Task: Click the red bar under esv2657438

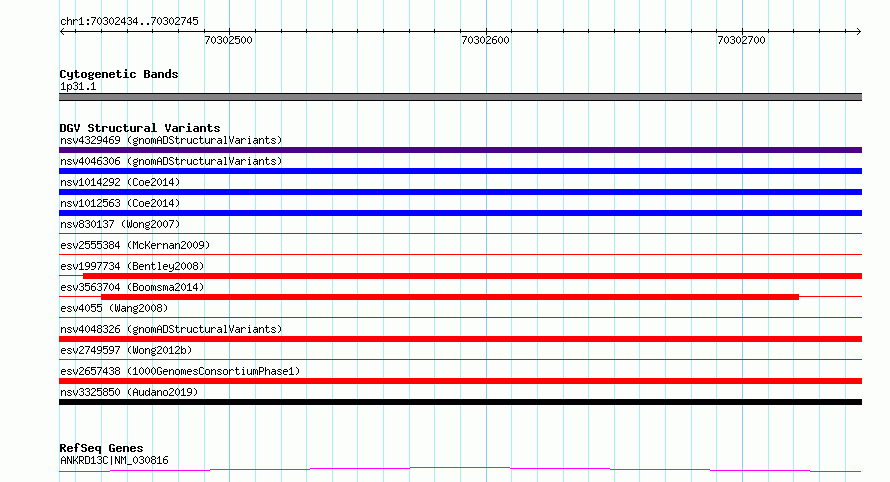Action: pos(460,381)
